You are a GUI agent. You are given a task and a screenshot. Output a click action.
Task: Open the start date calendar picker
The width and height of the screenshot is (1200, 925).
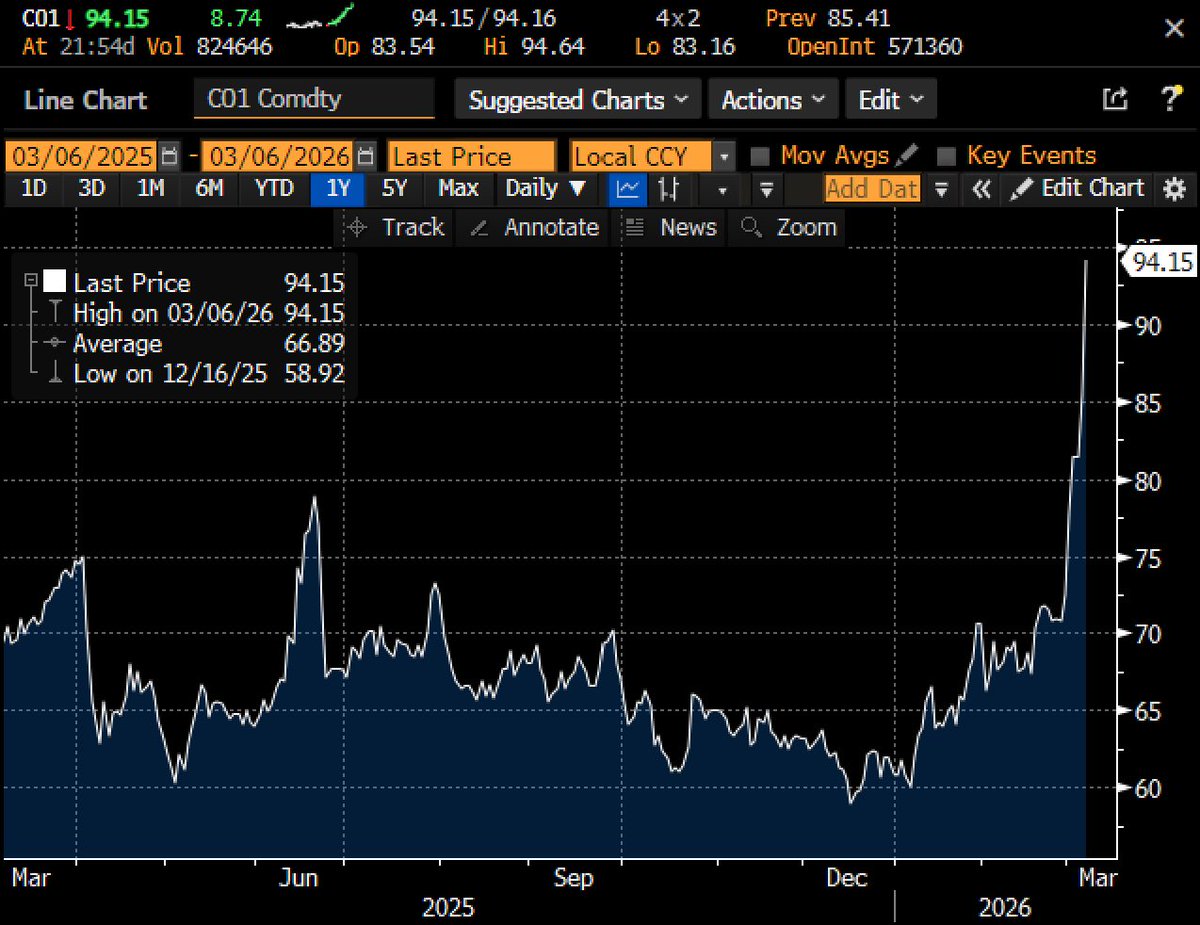(x=171, y=156)
